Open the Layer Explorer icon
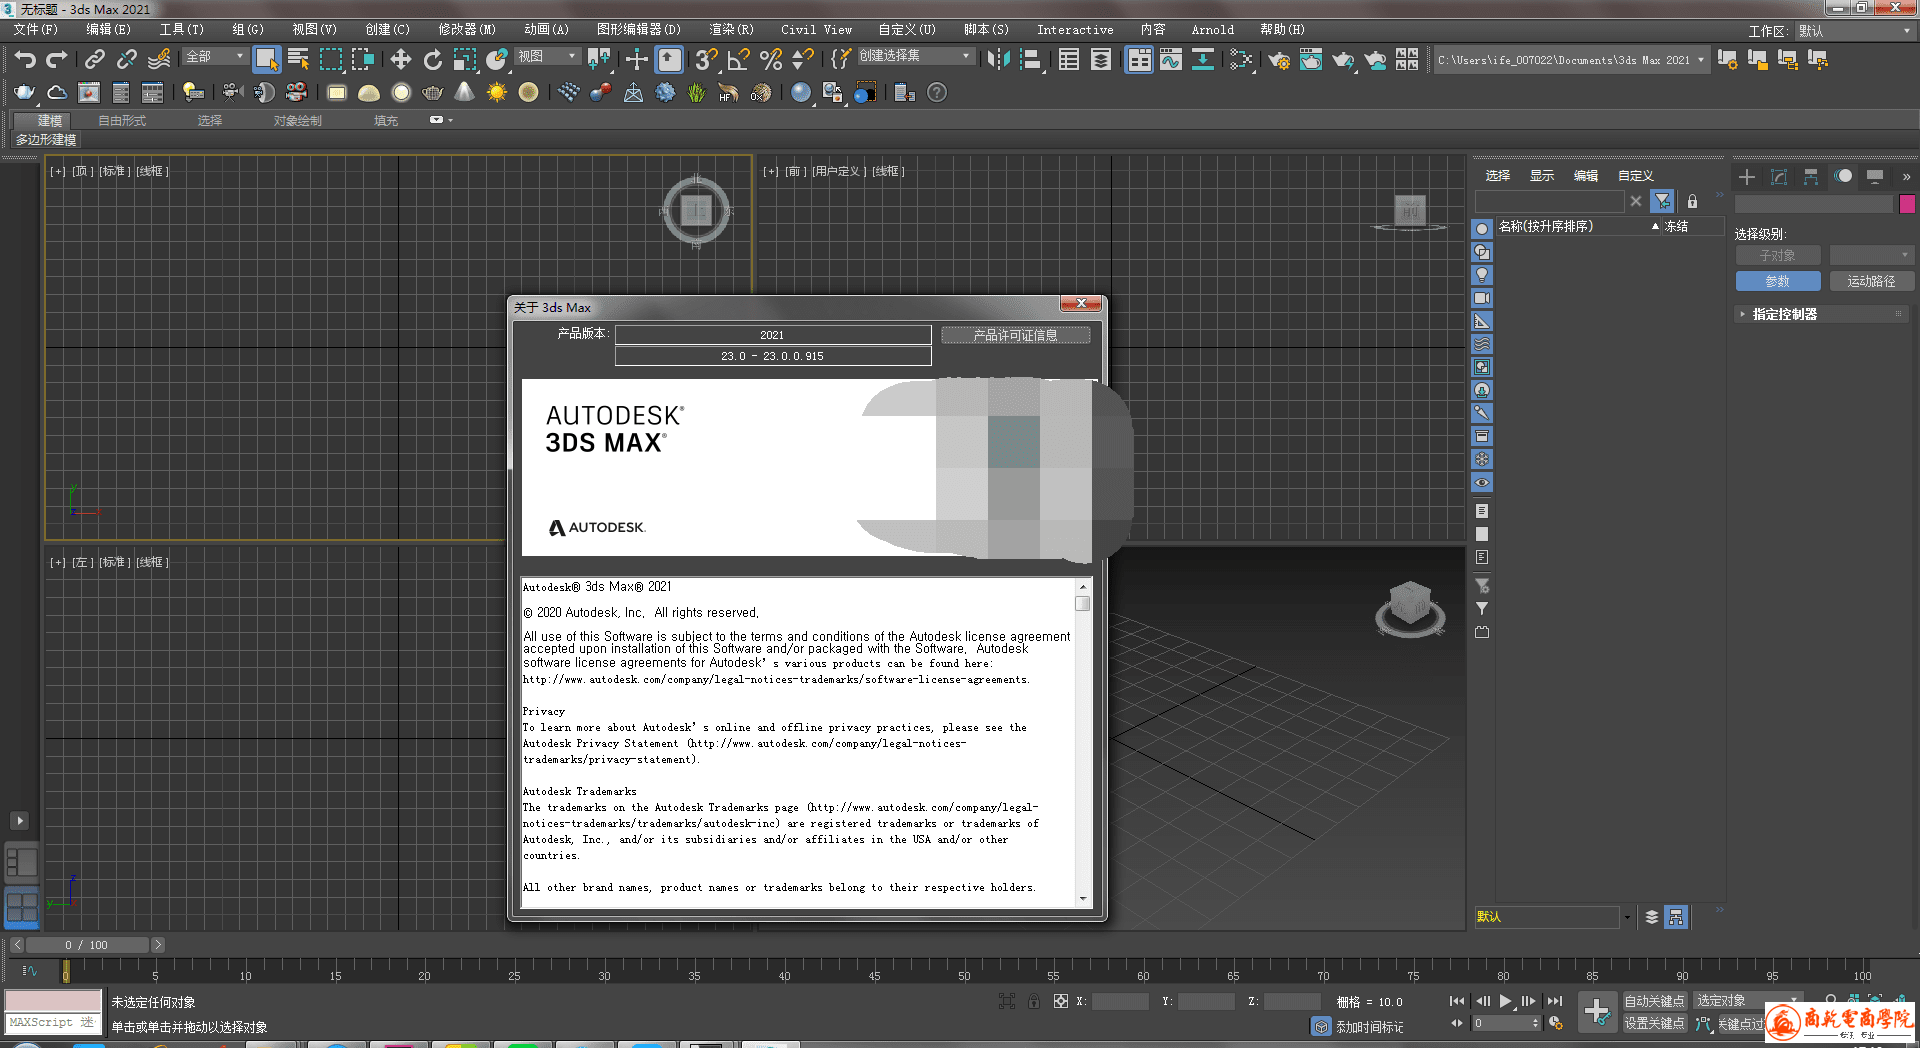 [1101, 60]
